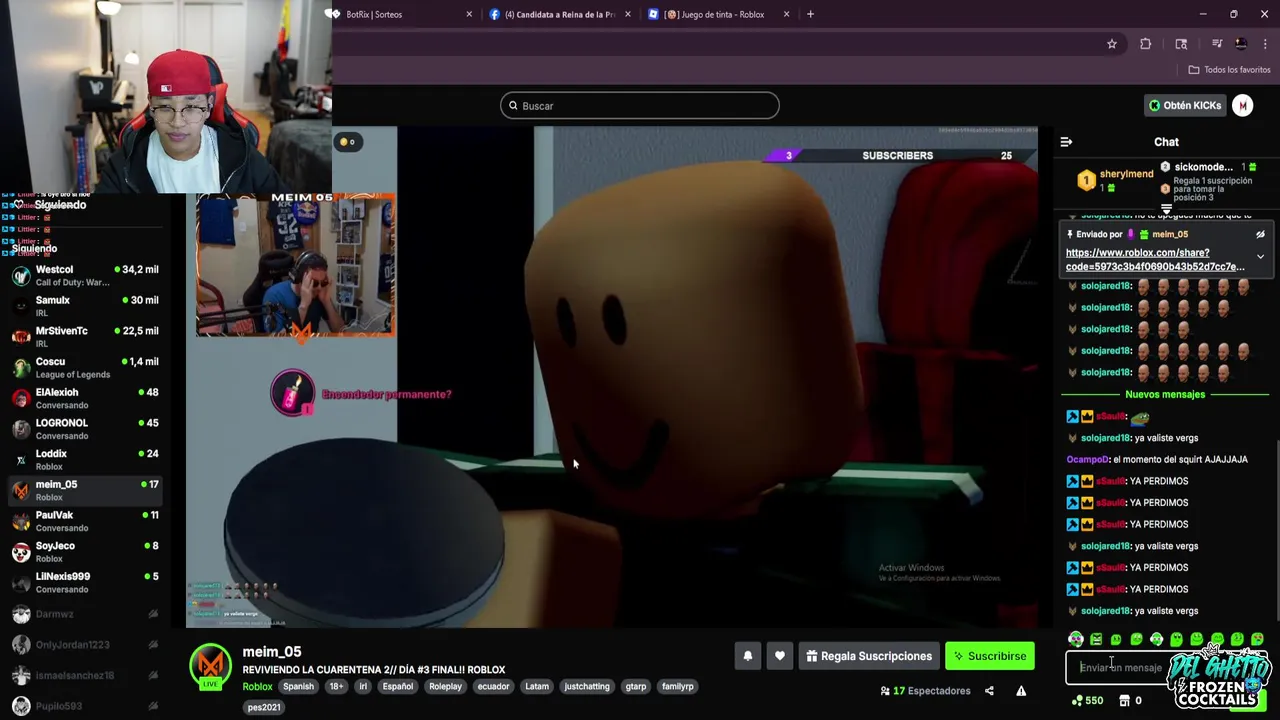This screenshot has width=1280, height=720.
Task: Collapse the chat panel with the arrow icon
Action: click(x=1066, y=142)
